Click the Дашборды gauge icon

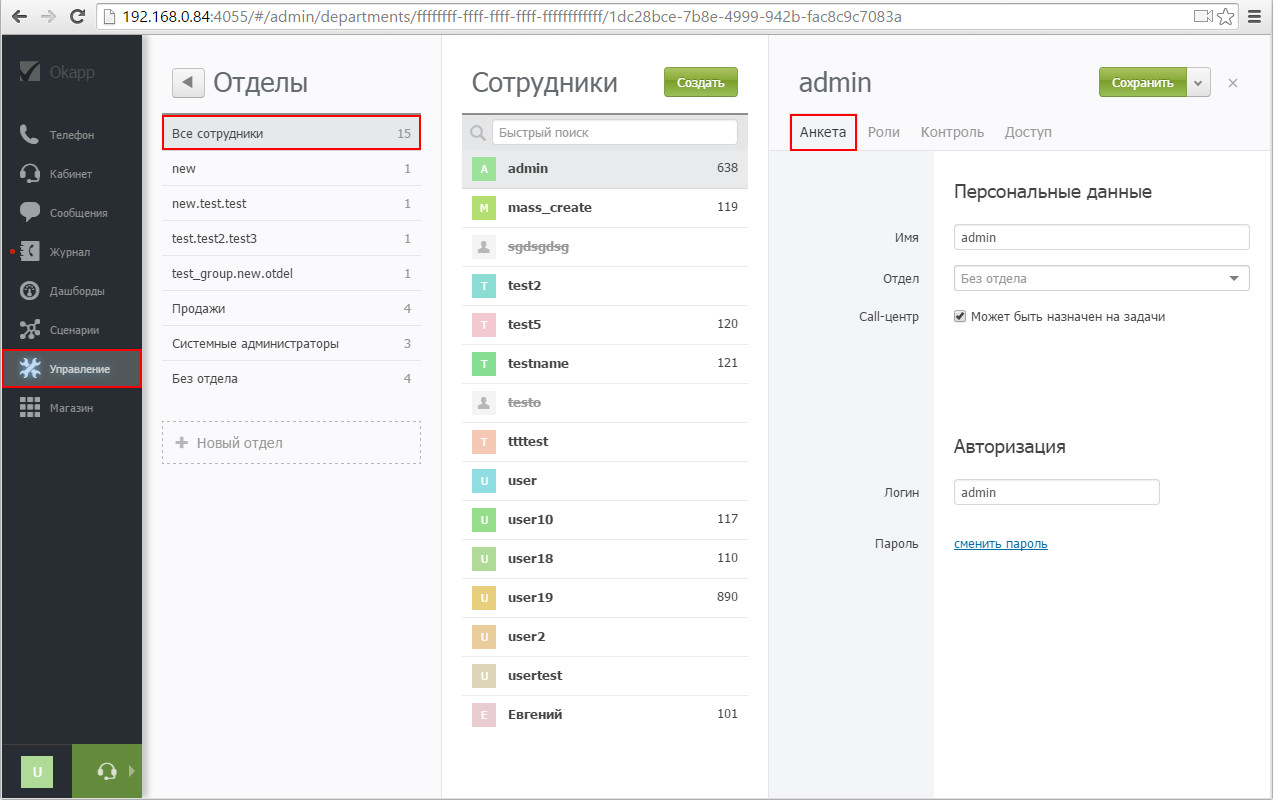(x=30, y=291)
